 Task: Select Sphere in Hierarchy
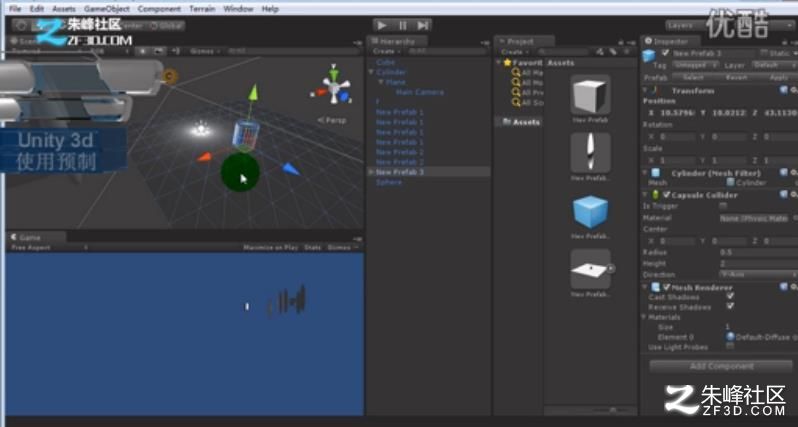point(388,182)
